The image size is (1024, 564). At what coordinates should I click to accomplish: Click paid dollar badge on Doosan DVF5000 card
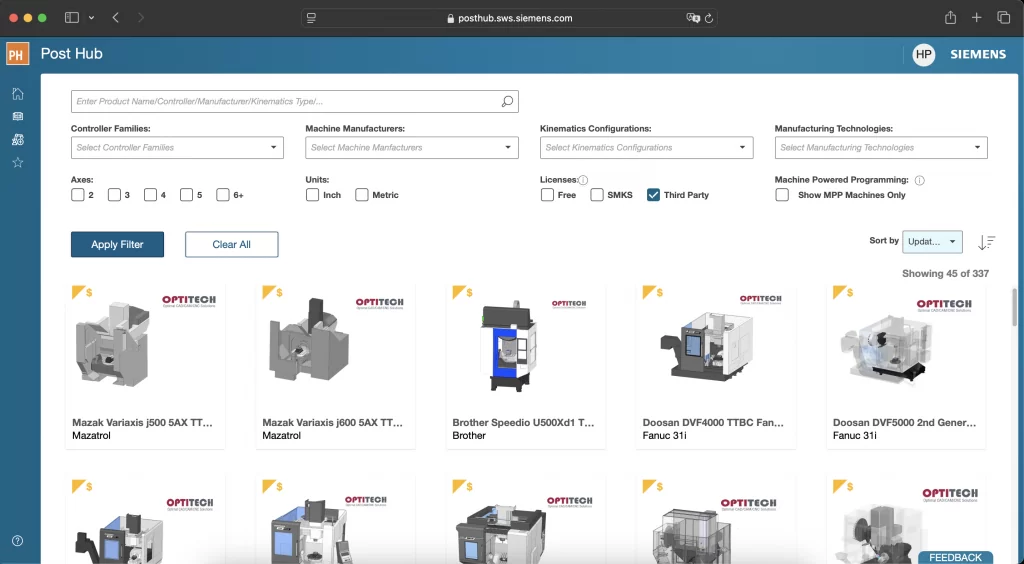point(850,292)
